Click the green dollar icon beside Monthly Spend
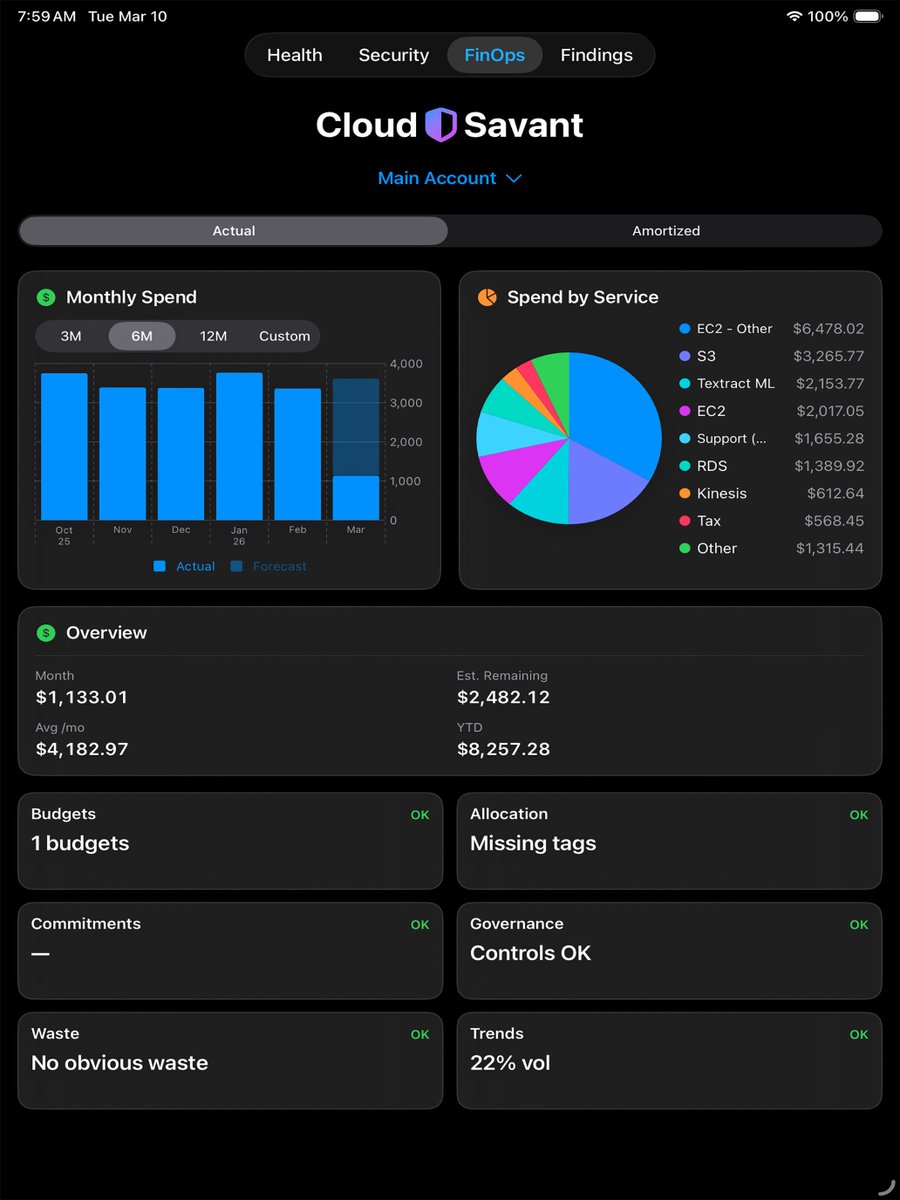The image size is (900, 1200). (x=45, y=297)
